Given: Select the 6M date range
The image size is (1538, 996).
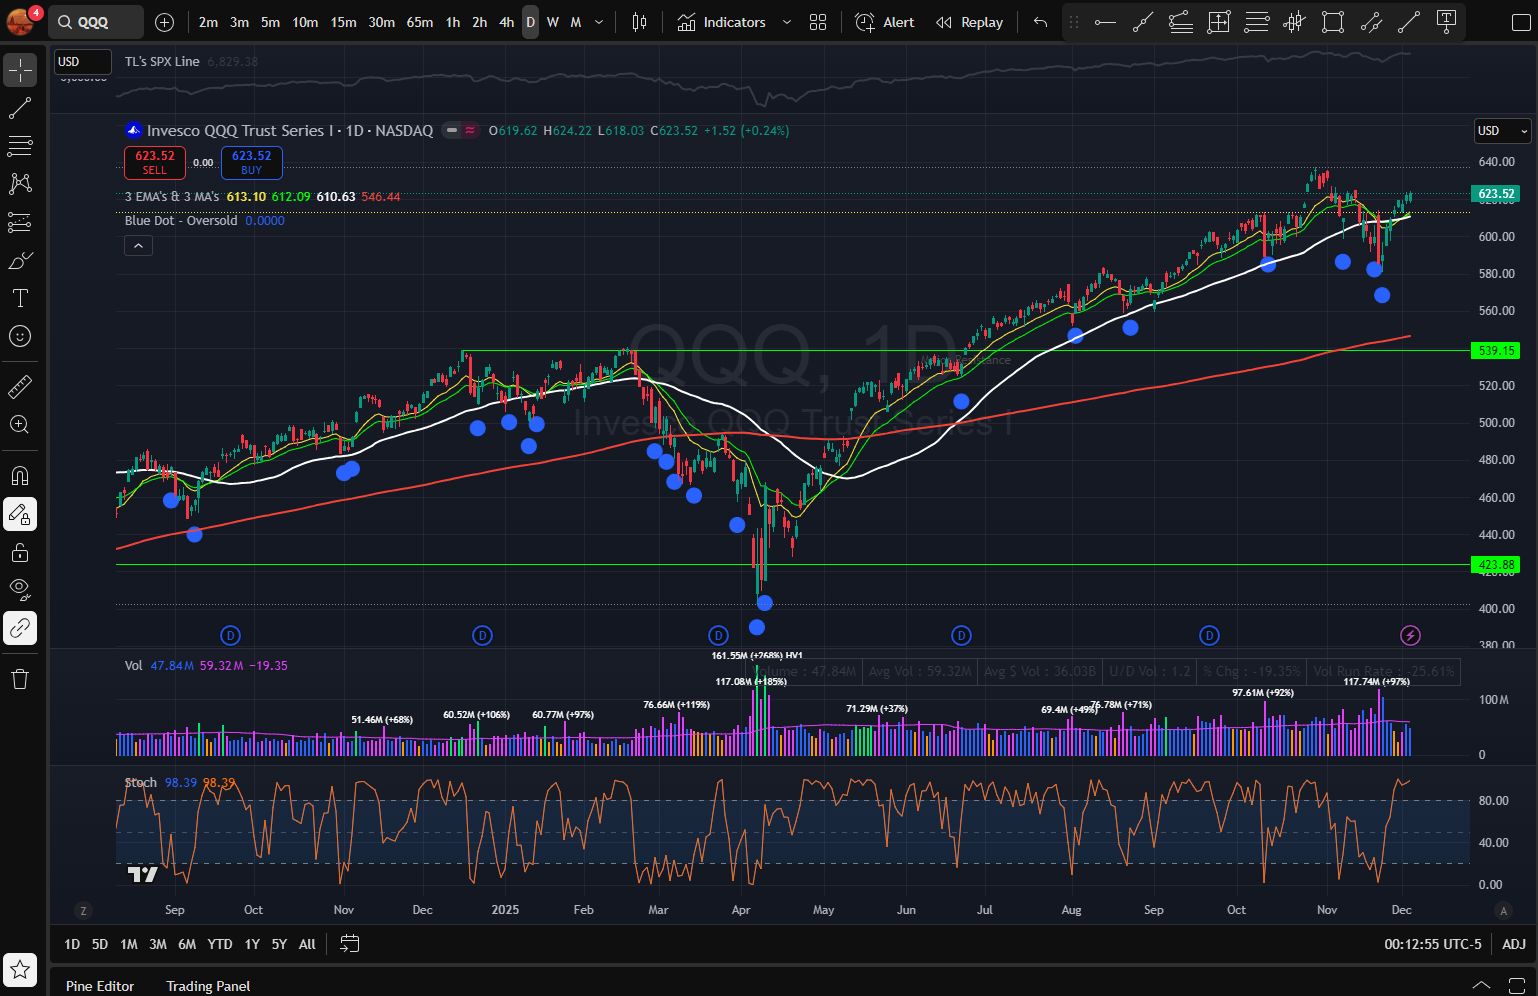Looking at the screenshot, I should 187,944.
